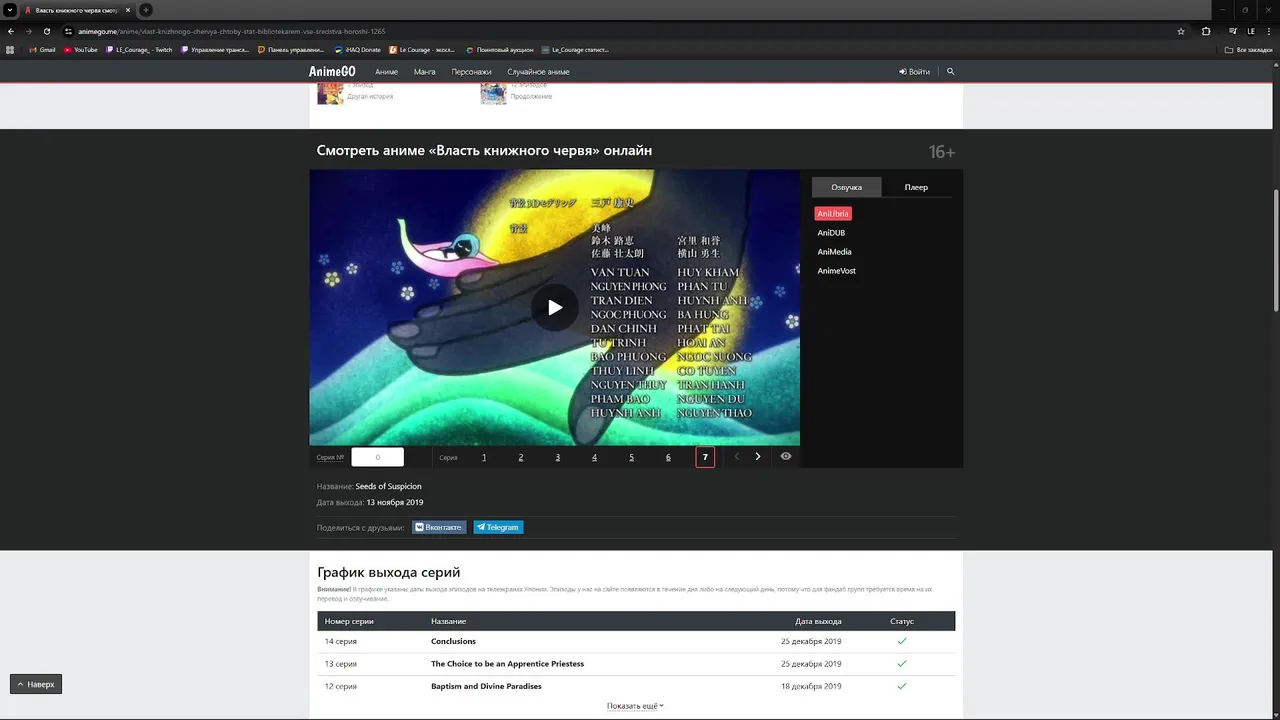Select AniLibria voice-over
This screenshot has height=720, width=1280.
(833, 214)
